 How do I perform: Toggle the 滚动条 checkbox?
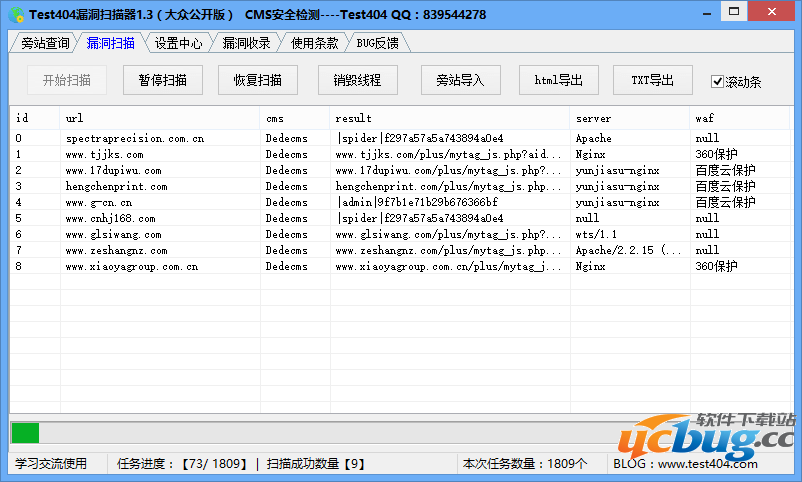click(717, 81)
